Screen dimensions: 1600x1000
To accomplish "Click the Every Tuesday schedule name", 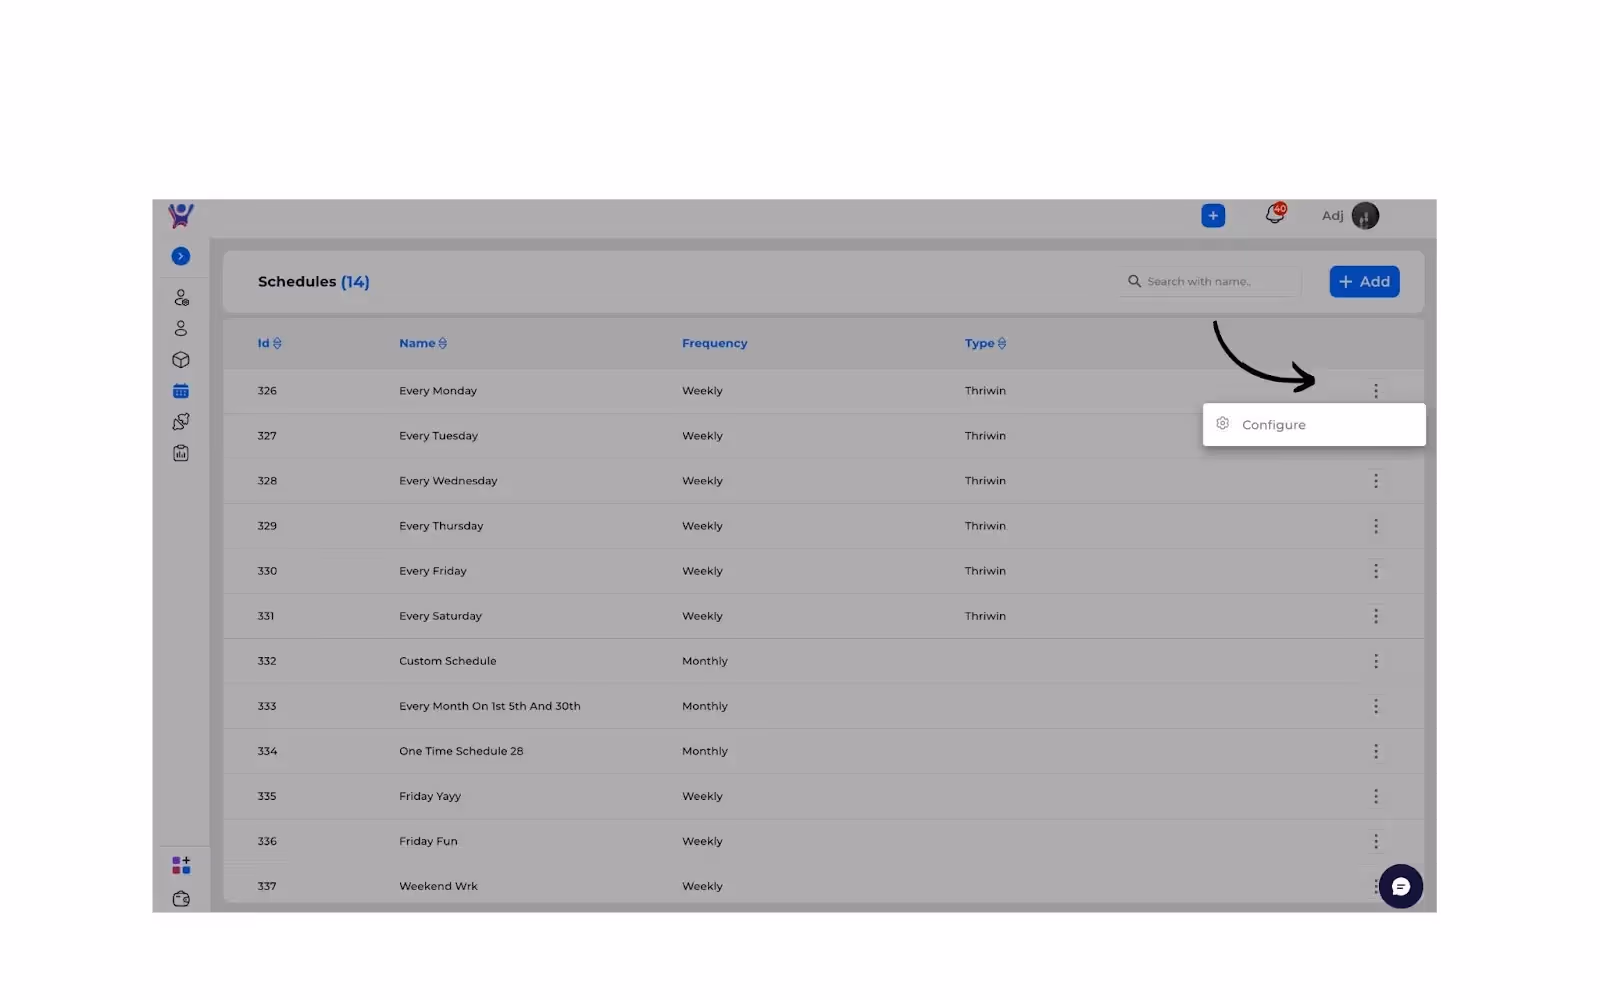I will click(x=438, y=436).
